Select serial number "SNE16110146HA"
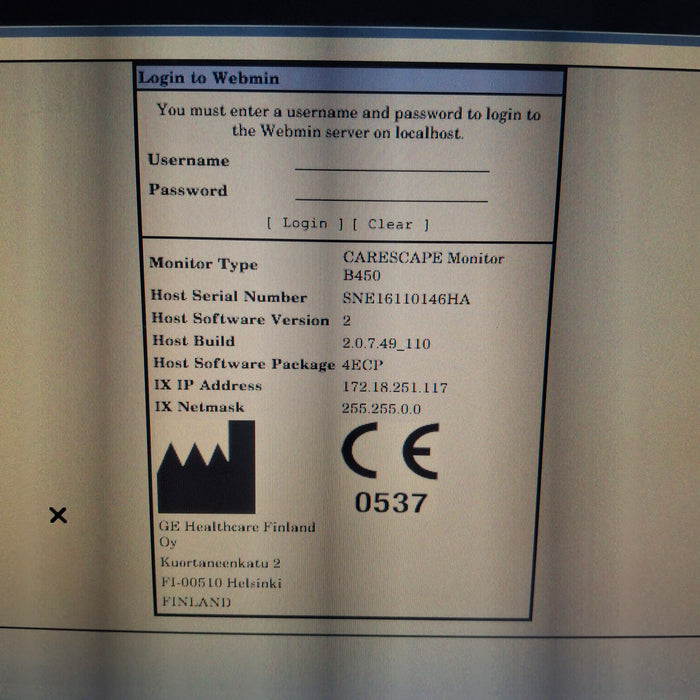Screen dimensions: 700x700 406,298
